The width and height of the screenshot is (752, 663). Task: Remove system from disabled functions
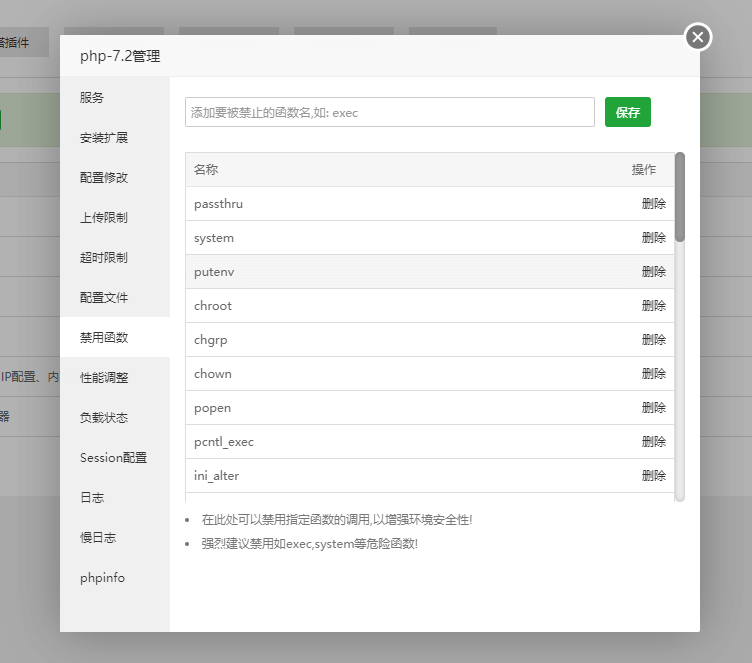pos(653,238)
